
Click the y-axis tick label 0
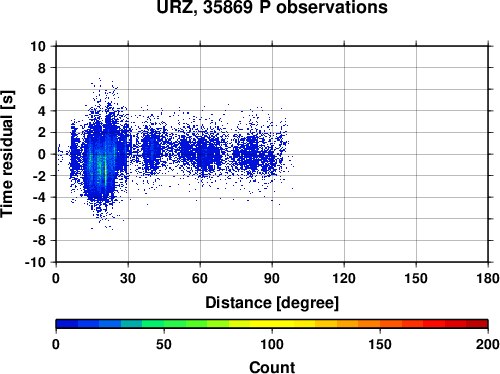tap(42, 154)
